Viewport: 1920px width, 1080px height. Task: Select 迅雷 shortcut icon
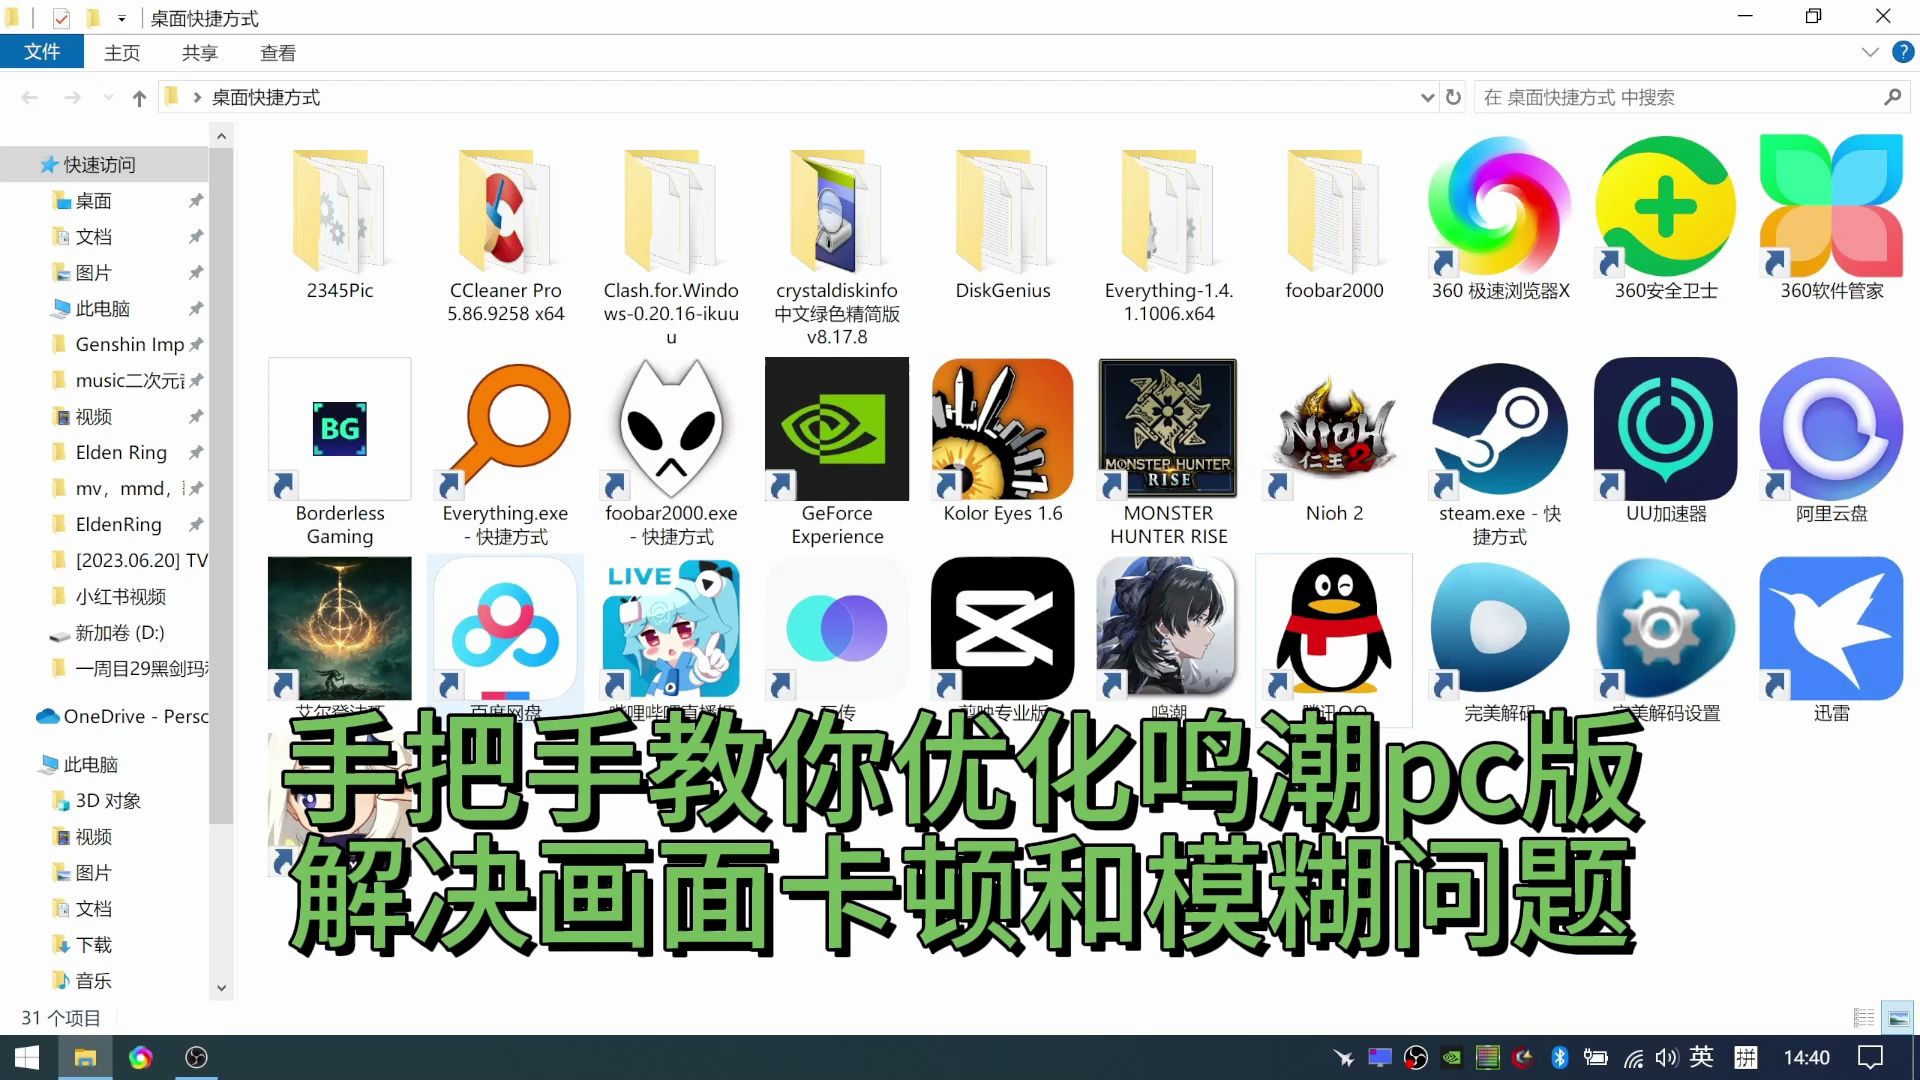pyautogui.click(x=1831, y=628)
